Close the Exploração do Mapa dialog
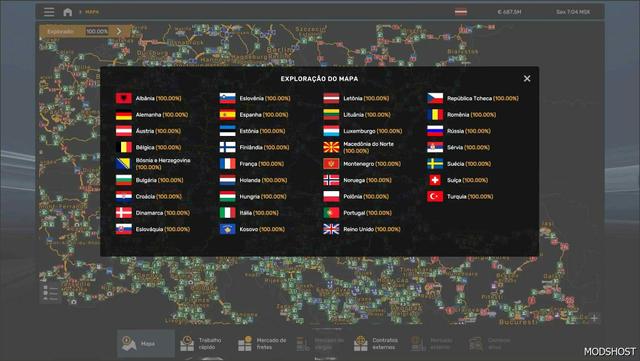640x361 pixels. tap(527, 78)
